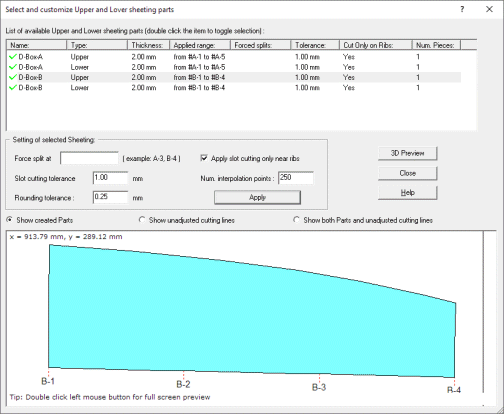Click the Num. Pieces column header
The height and width of the screenshot is (414, 504).
tap(436, 45)
